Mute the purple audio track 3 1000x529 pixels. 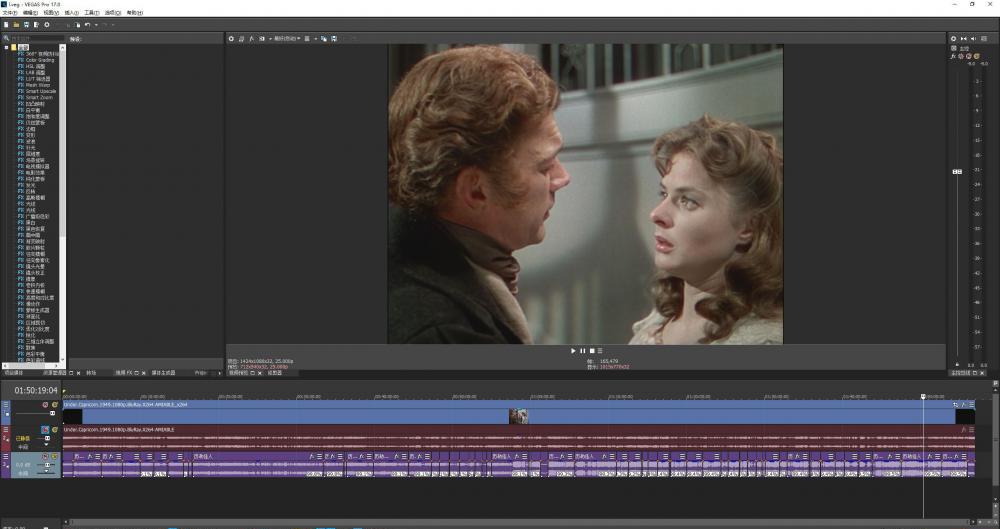[45, 457]
